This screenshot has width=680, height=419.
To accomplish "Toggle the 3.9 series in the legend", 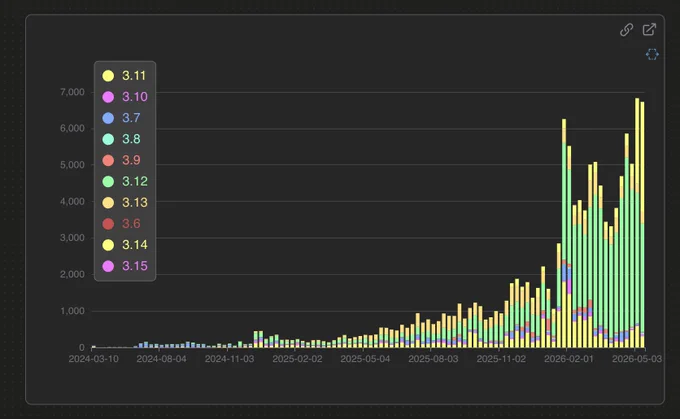I will point(121,160).
